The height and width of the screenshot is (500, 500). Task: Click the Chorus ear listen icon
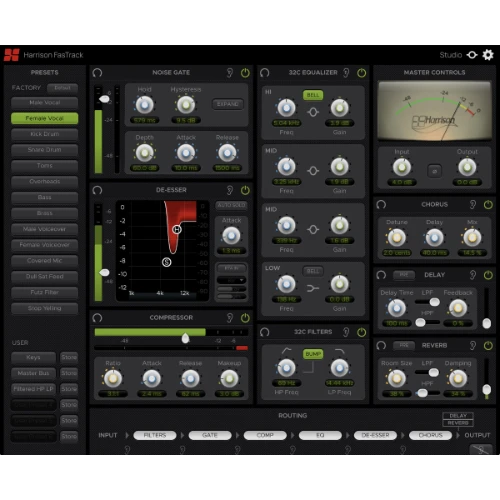click(473, 205)
